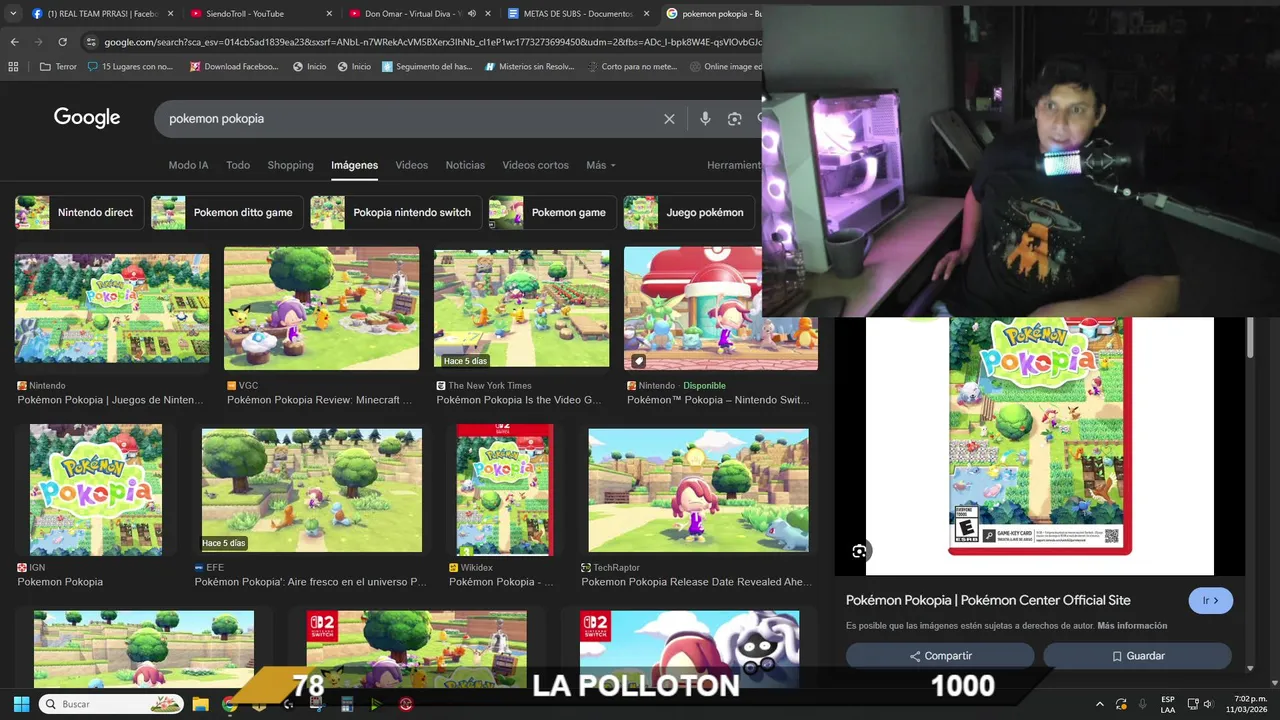This screenshot has height=720, width=1280.
Task: Mute the Don Omar tab audio icon
Action: [x=472, y=14]
